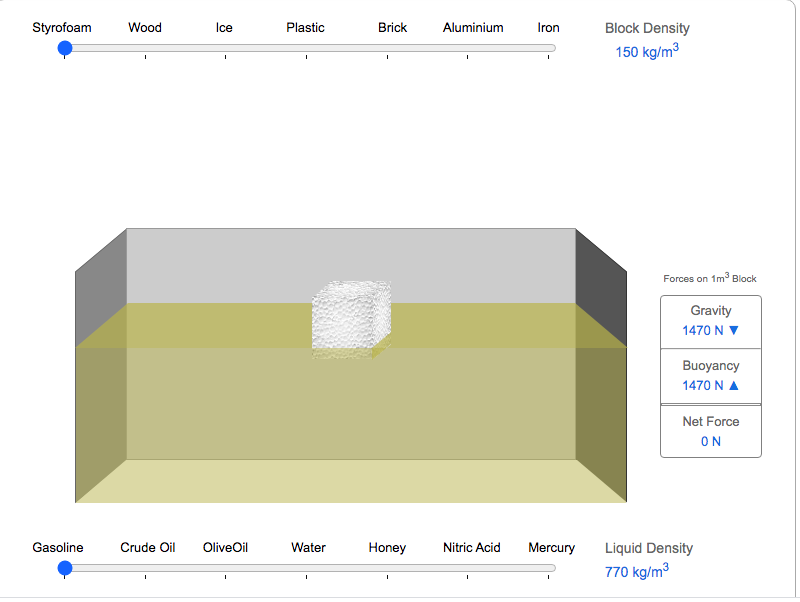Select Iron at the end of the material scale

coord(548,28)
